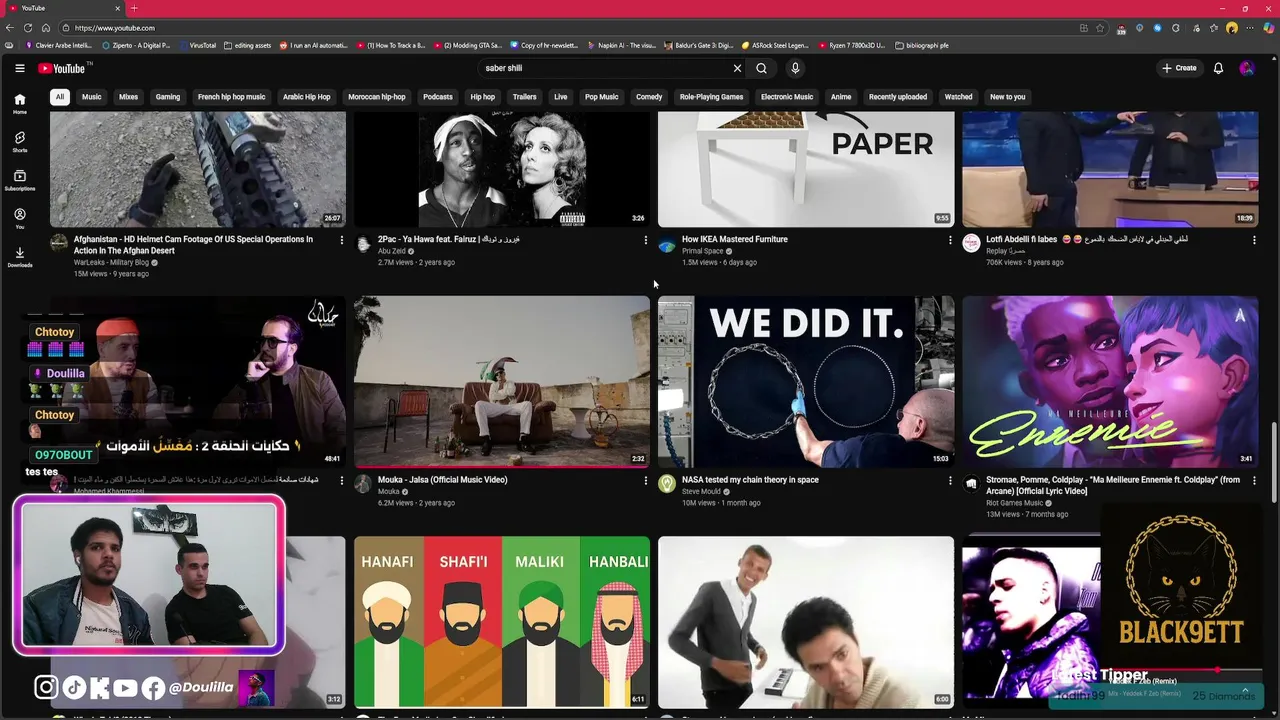Image resolution: width=1280 pixels, height=720 pixels.
Task: Clear the search box with the X icon
Action: [x=737, y=68]
